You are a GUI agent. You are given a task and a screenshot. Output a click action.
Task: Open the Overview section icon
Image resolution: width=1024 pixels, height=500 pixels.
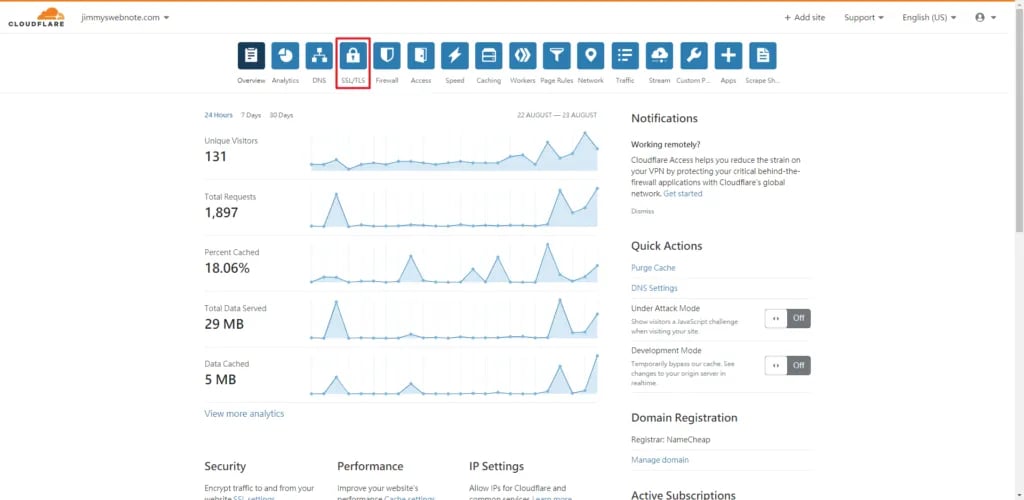[251, 56]
